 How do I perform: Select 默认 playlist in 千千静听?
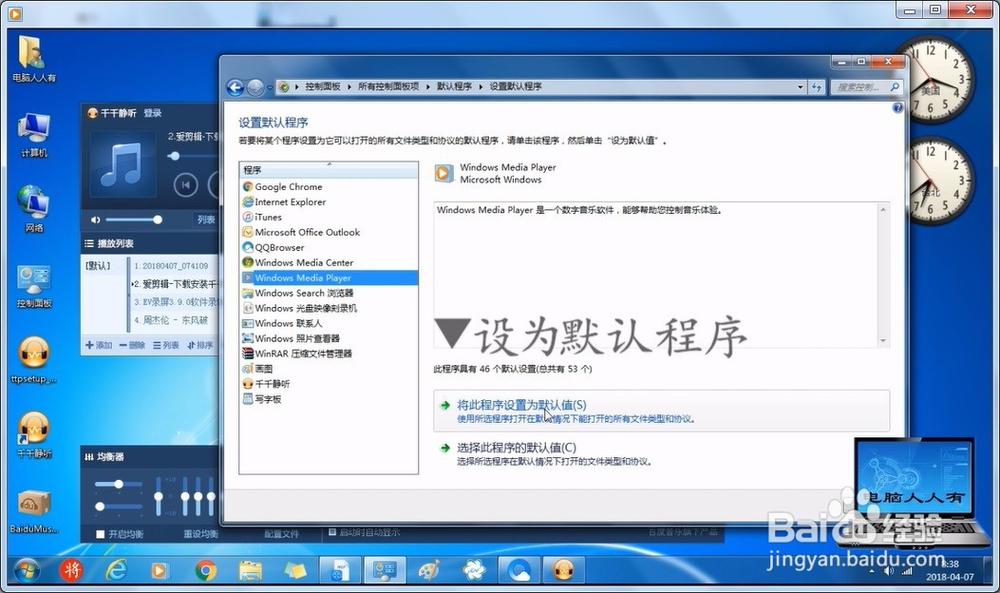pos(98,266)
